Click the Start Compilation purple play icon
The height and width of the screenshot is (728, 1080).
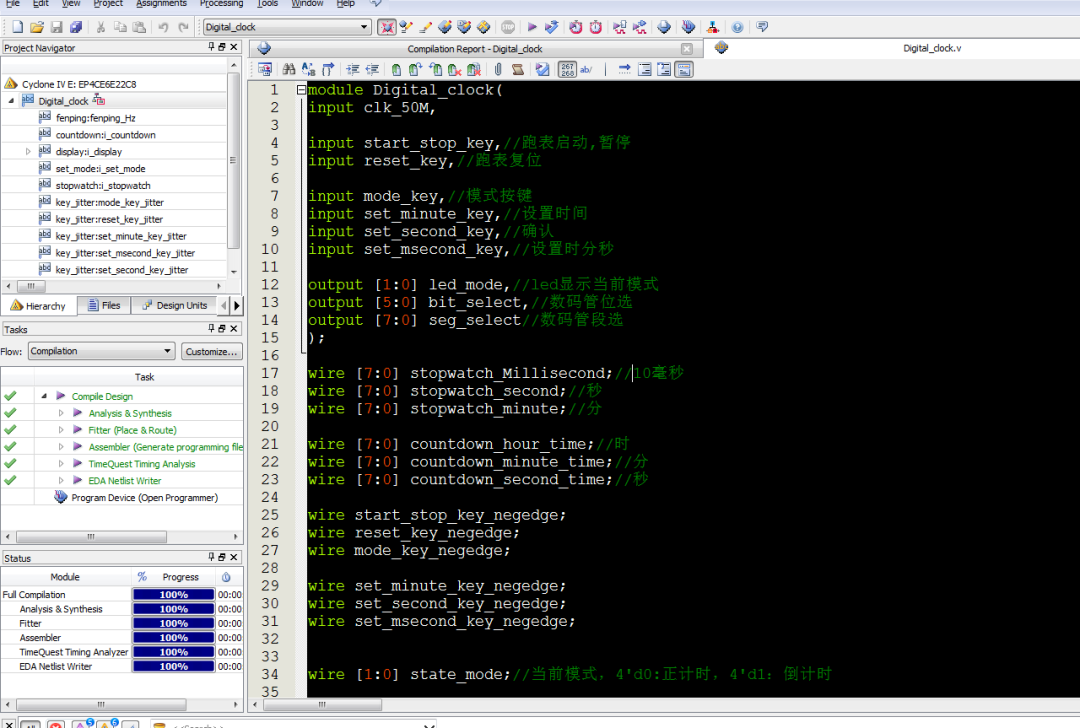point(532,27)
